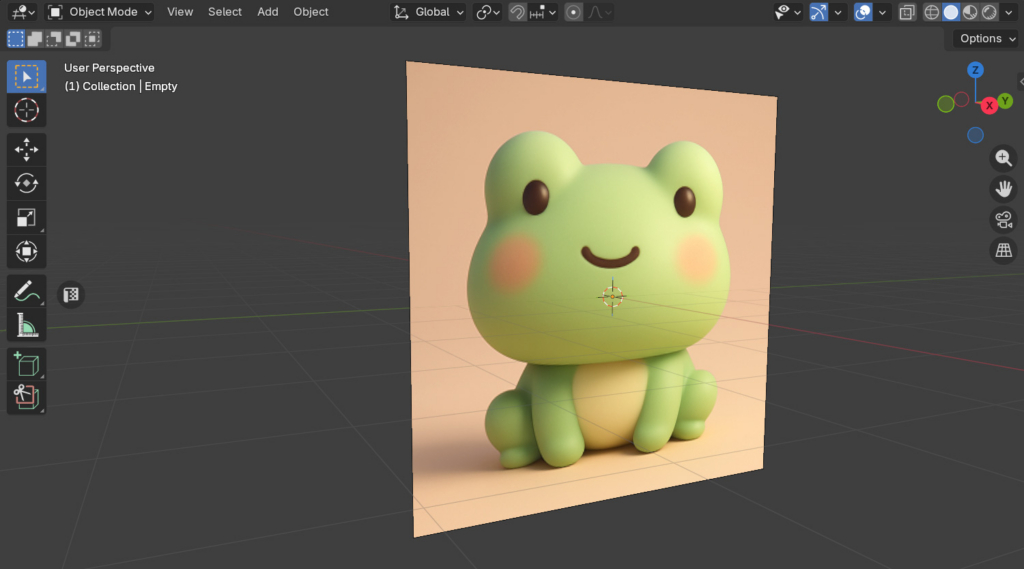This screenshot has width=1024, height=569.
Task: Switch perspective/orthographic with grid icon
Action: (x=1003, y=250)
